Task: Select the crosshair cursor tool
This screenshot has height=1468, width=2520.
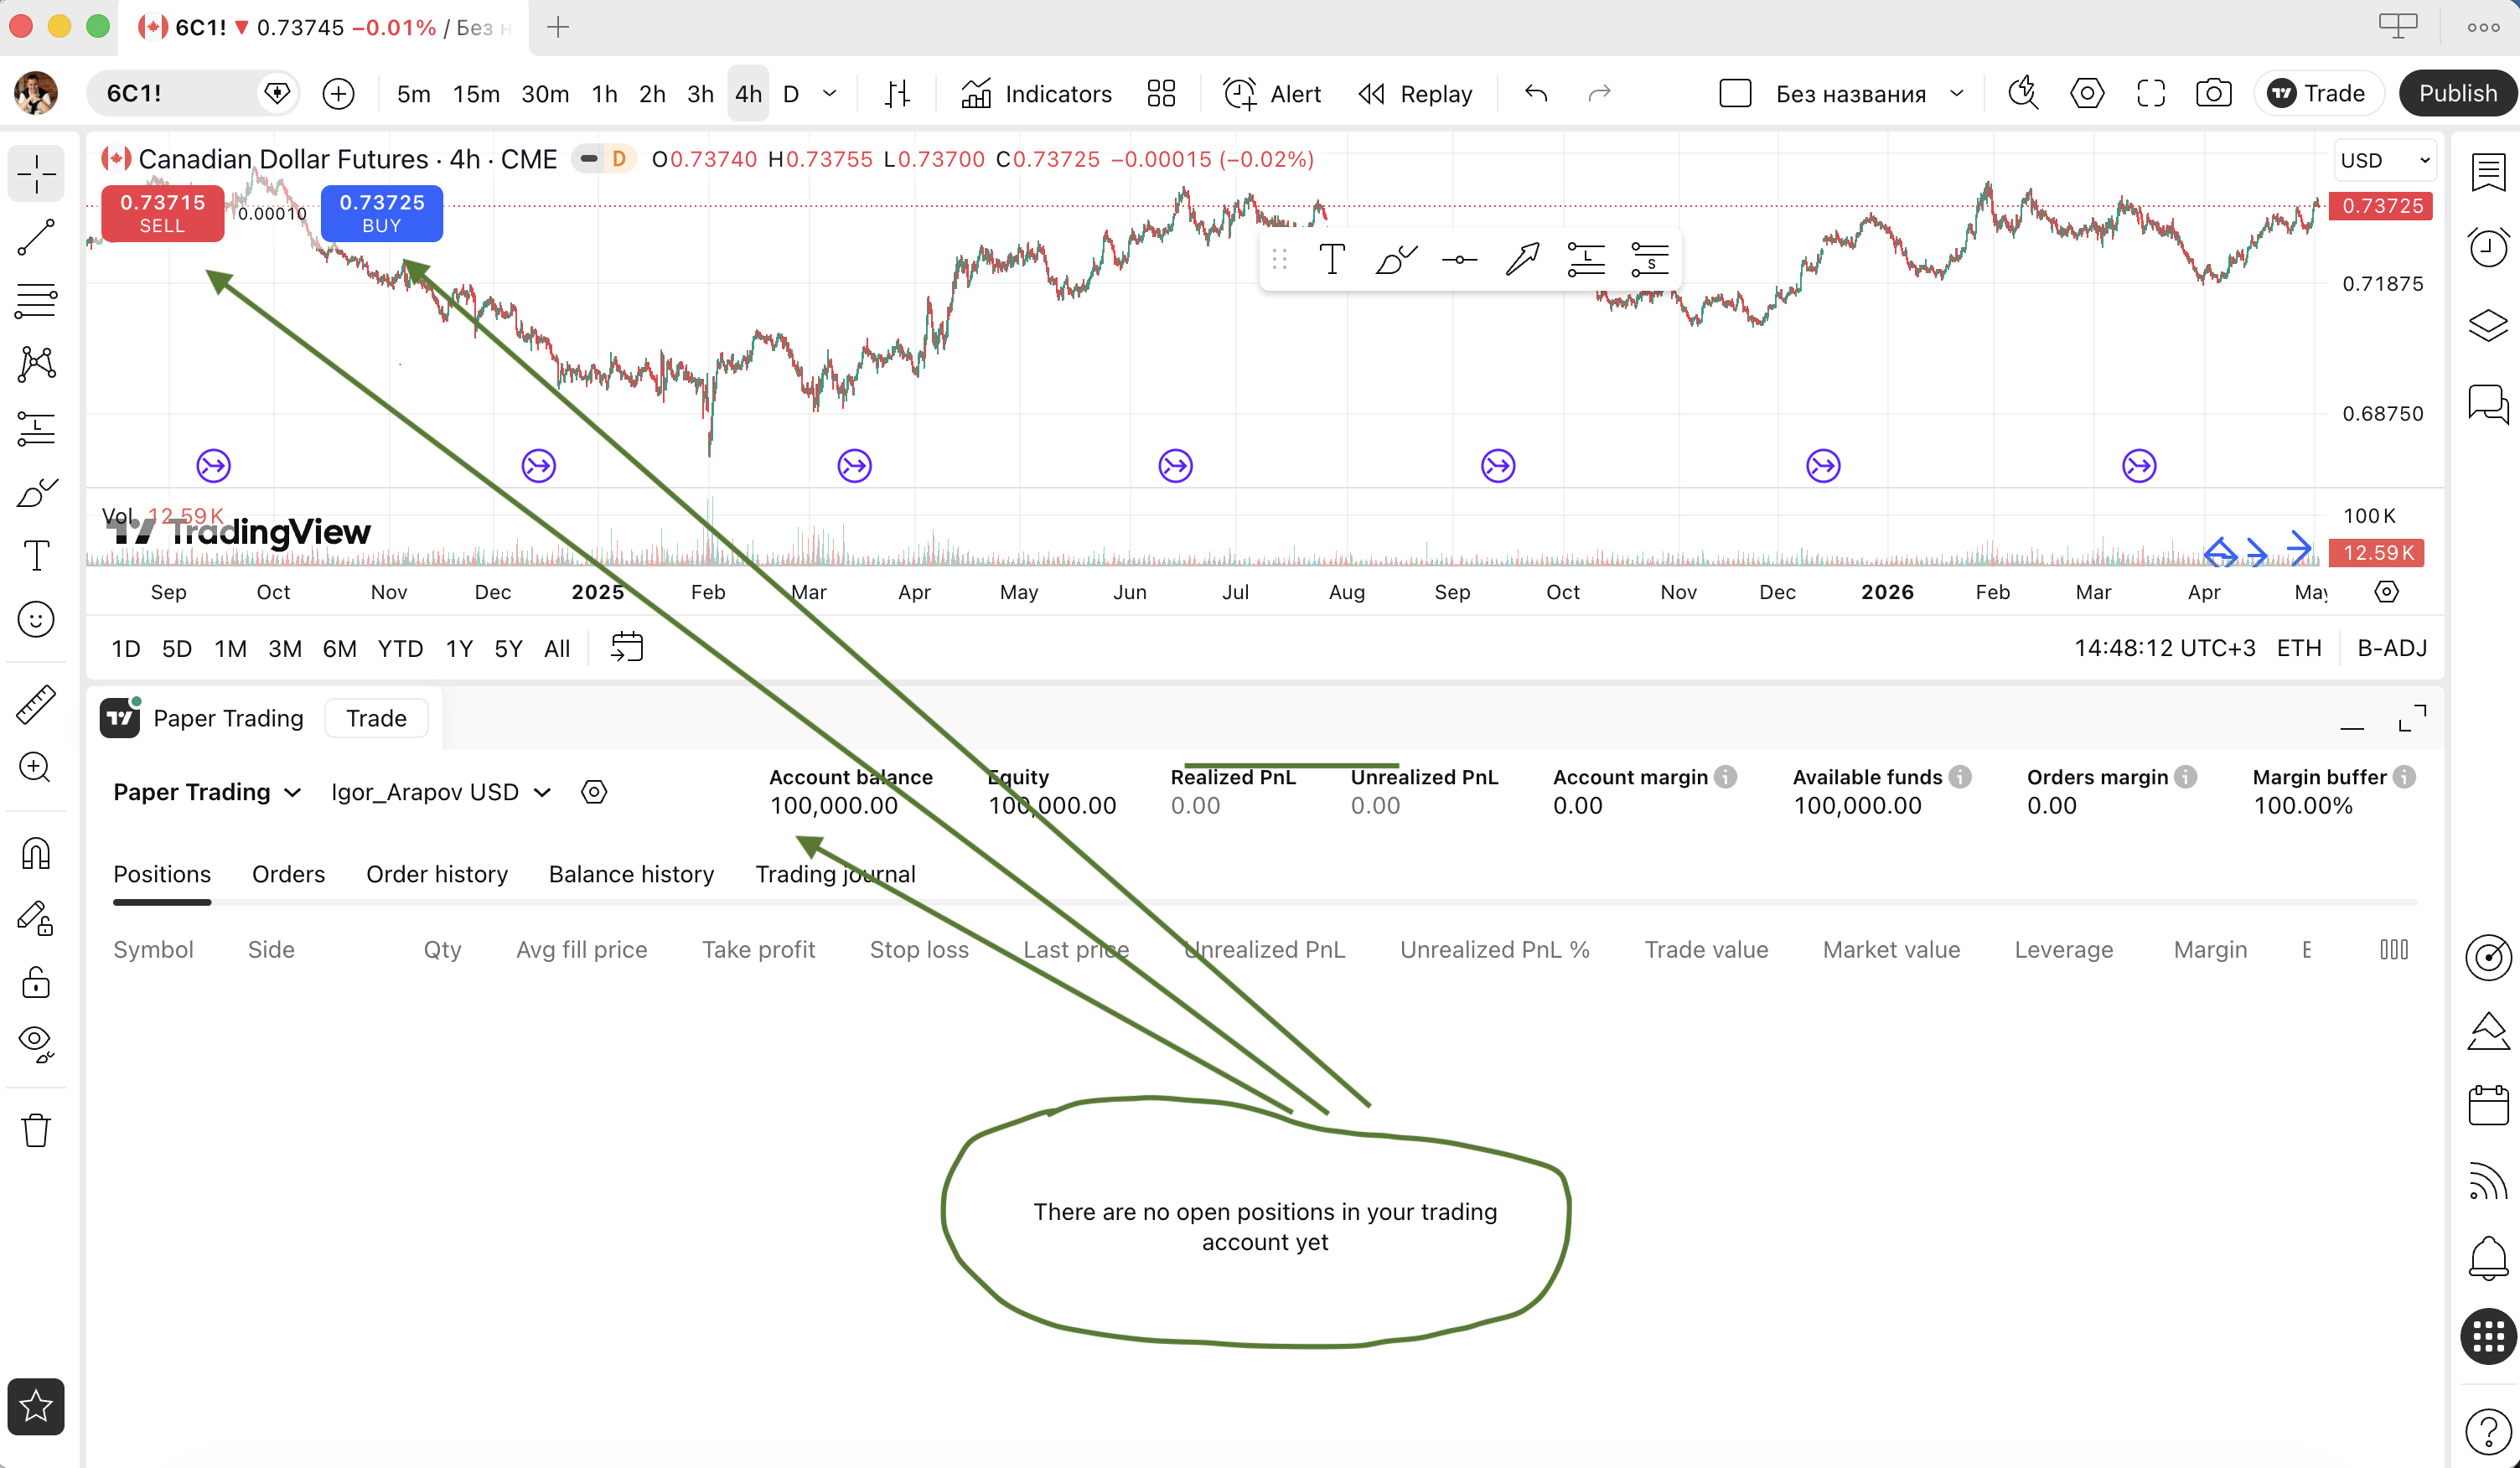Action: pos(36,174)
